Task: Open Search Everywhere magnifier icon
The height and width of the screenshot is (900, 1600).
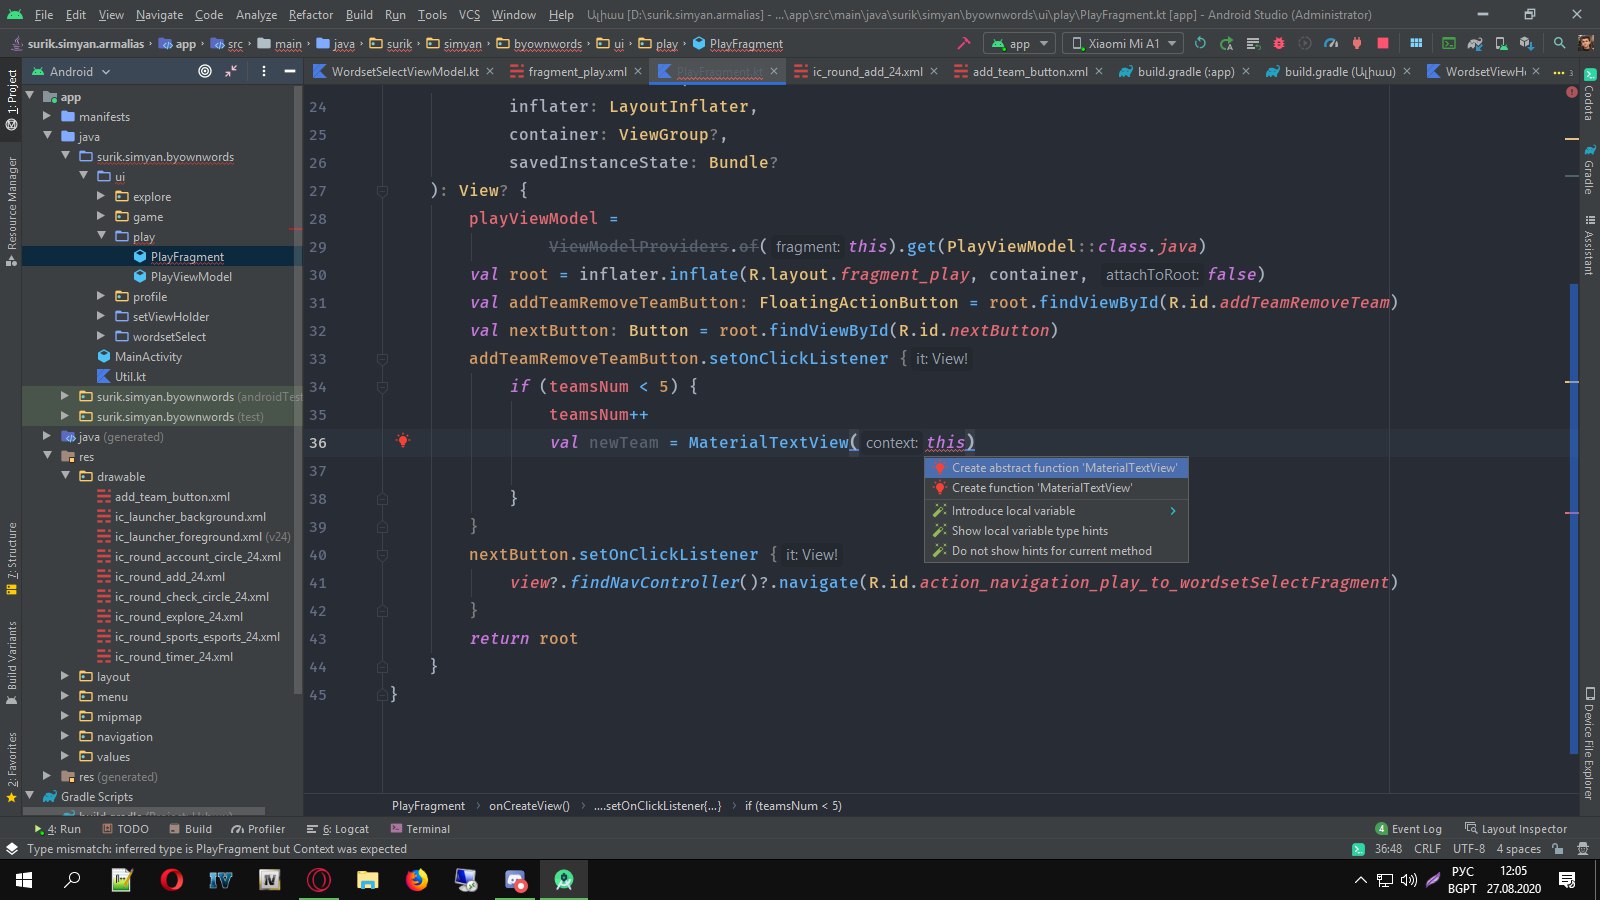Action: [x=1559, y=43]
